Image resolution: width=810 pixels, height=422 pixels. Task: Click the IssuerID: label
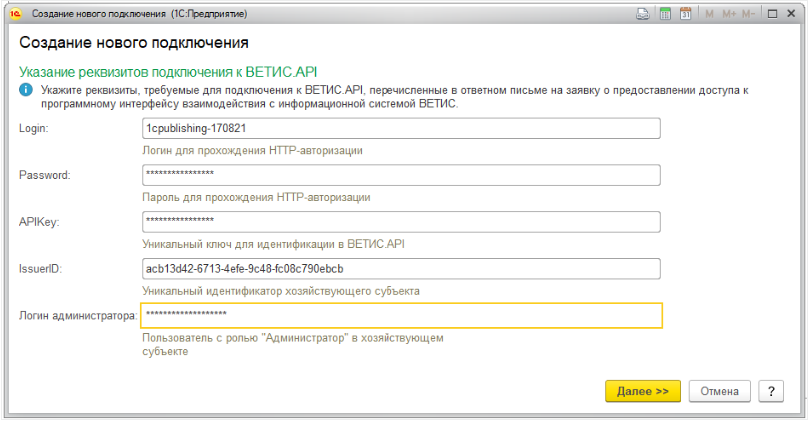click(x=40, y=269)
